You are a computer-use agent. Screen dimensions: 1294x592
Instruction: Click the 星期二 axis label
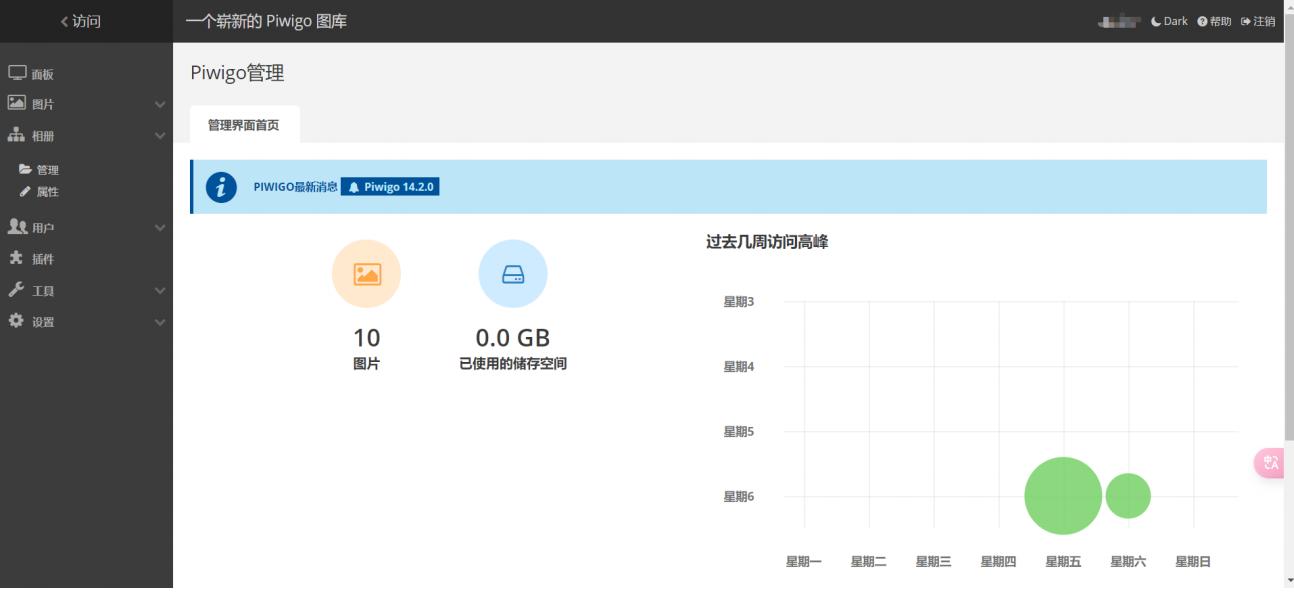(x=869, y=562)
